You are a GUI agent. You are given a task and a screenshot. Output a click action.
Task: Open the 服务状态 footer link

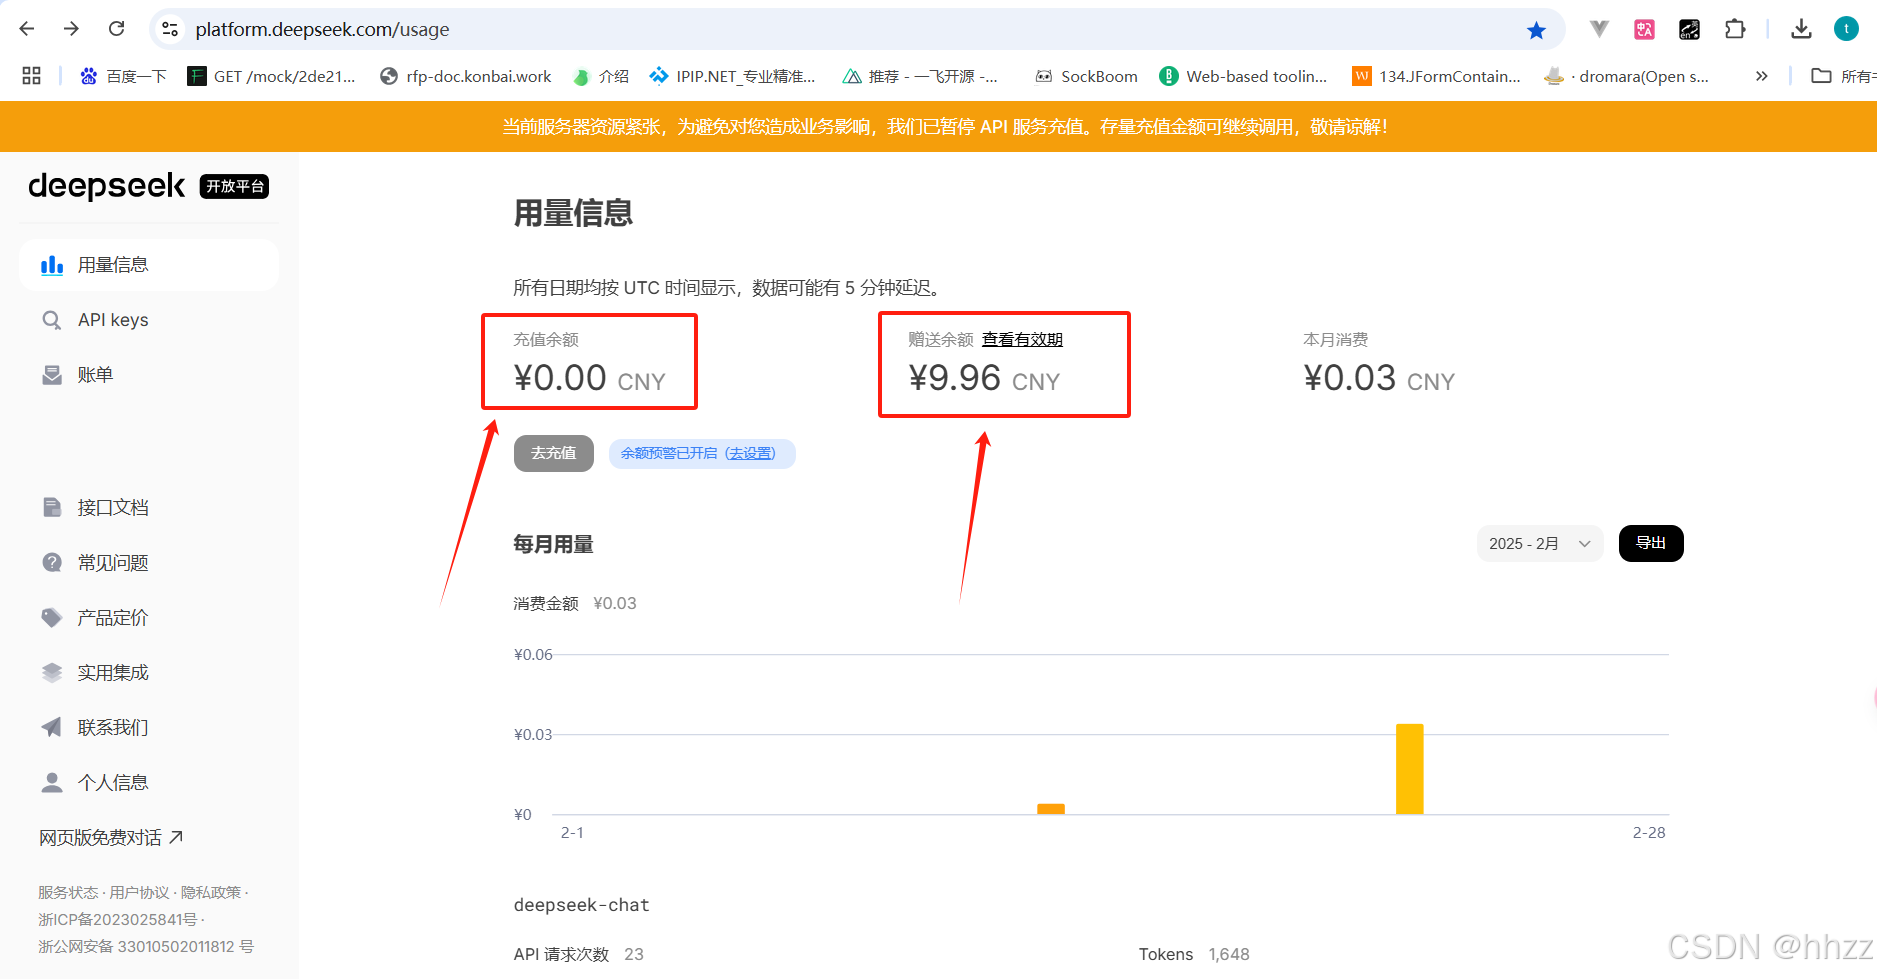coord(68,893)
